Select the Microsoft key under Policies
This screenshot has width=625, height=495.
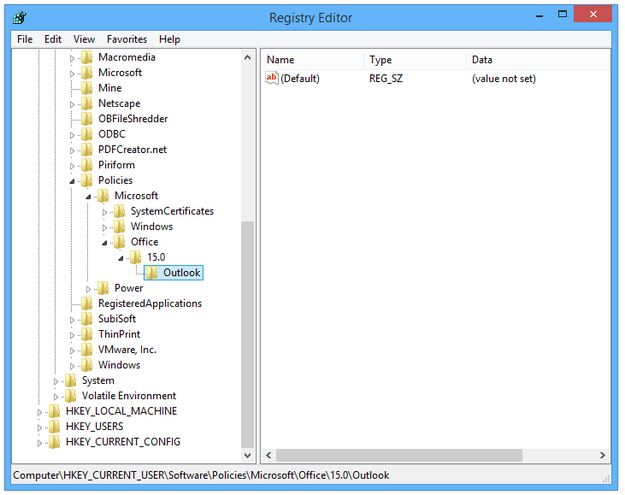[136, 196]
